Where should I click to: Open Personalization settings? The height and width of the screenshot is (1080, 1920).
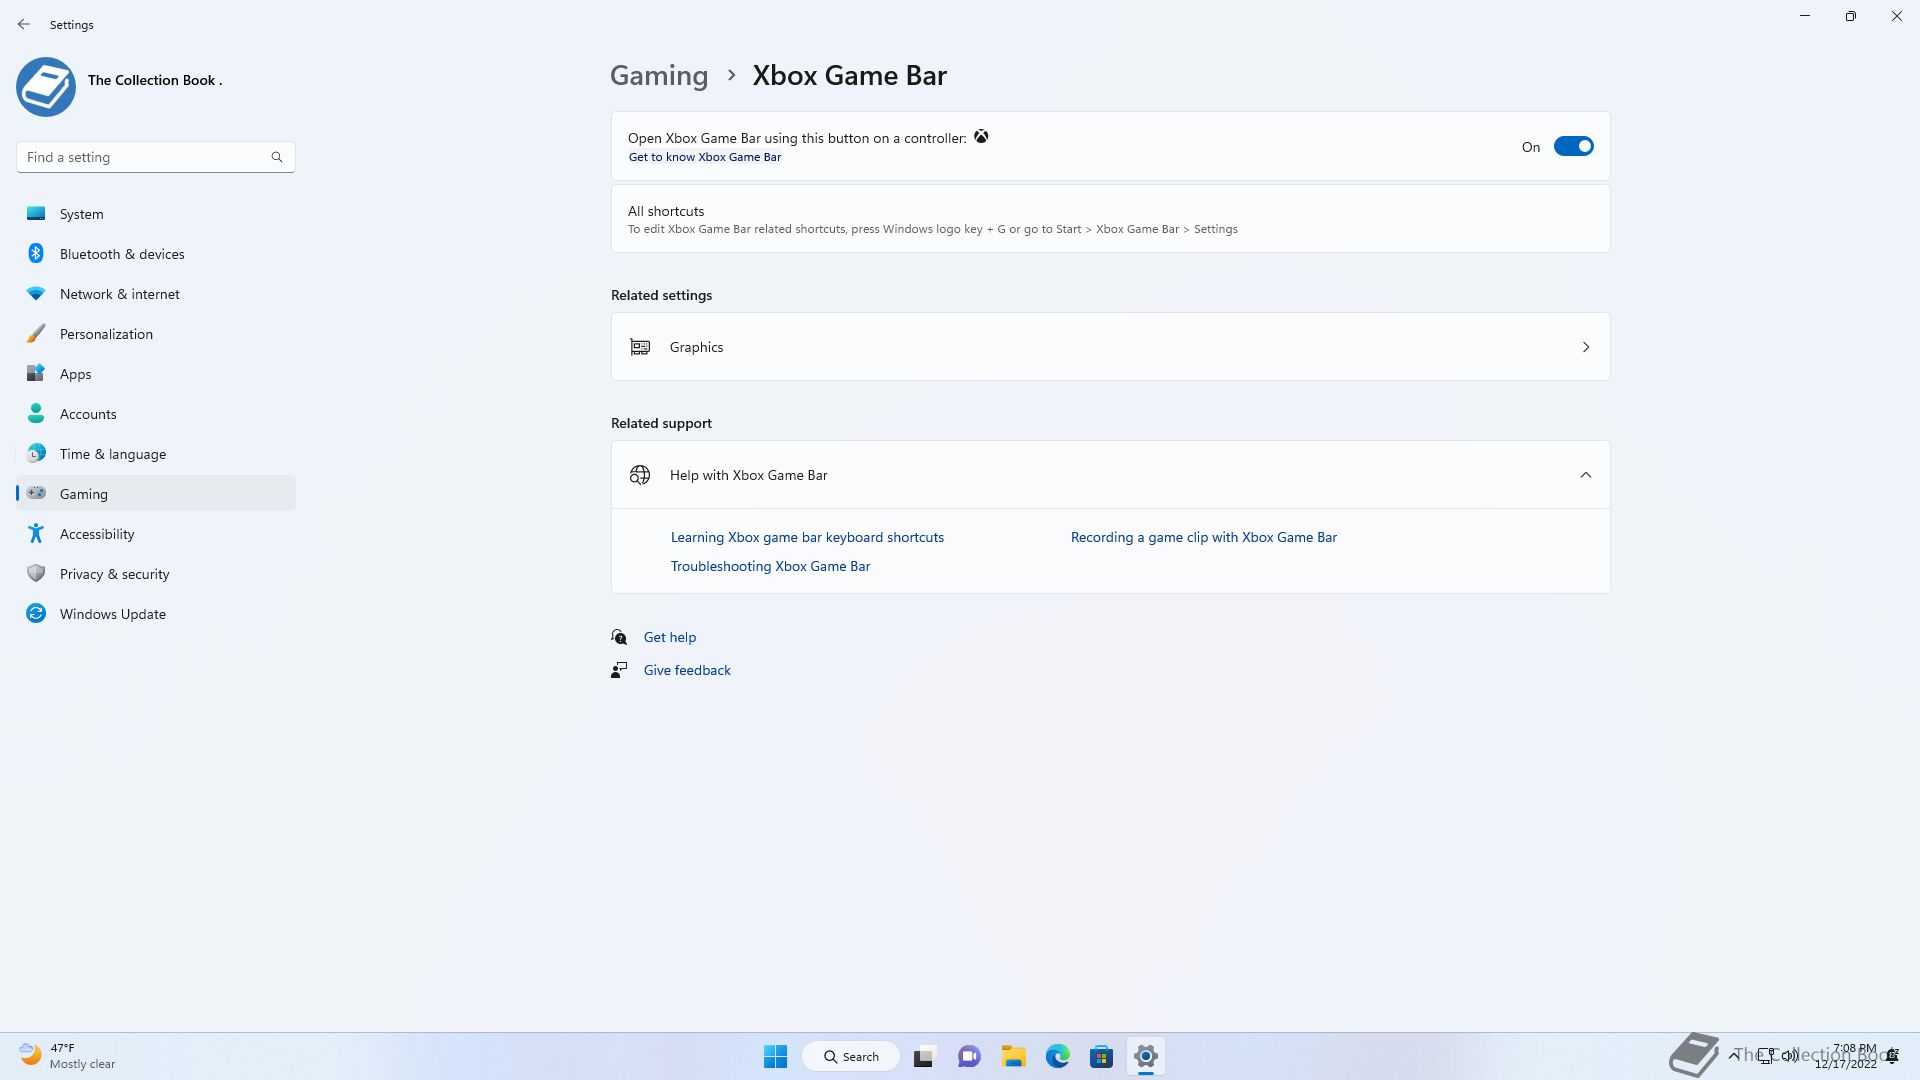(x=156, y=334)
